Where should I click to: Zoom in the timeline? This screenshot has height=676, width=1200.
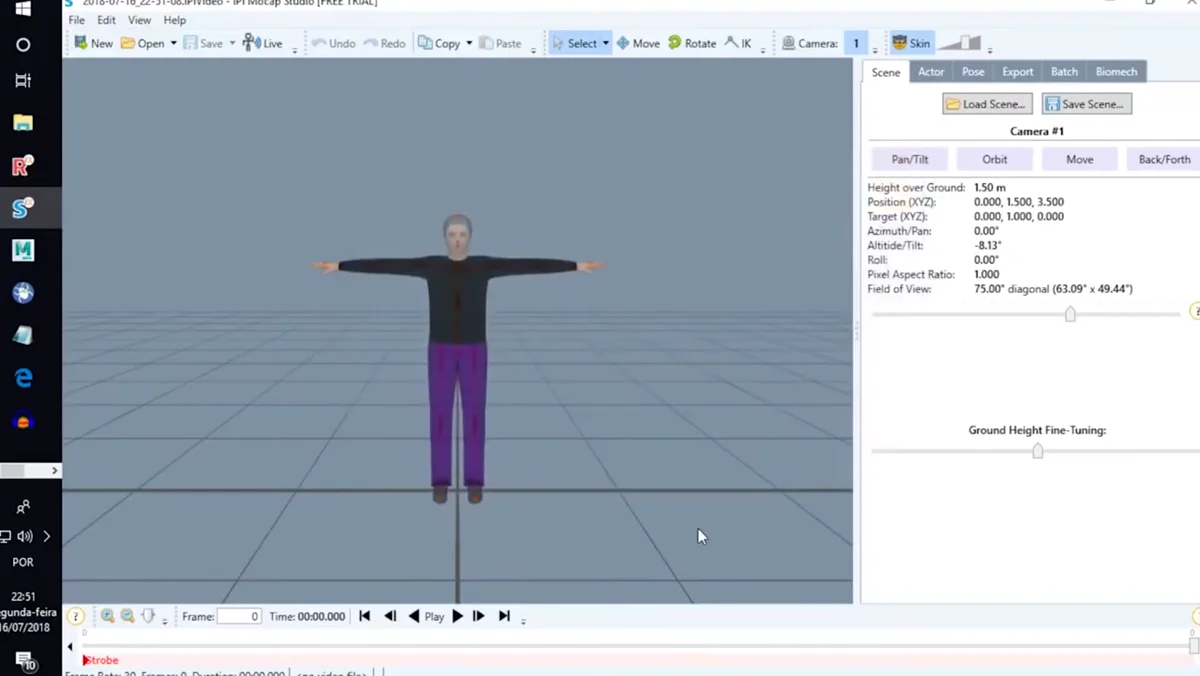click(107, 616)
